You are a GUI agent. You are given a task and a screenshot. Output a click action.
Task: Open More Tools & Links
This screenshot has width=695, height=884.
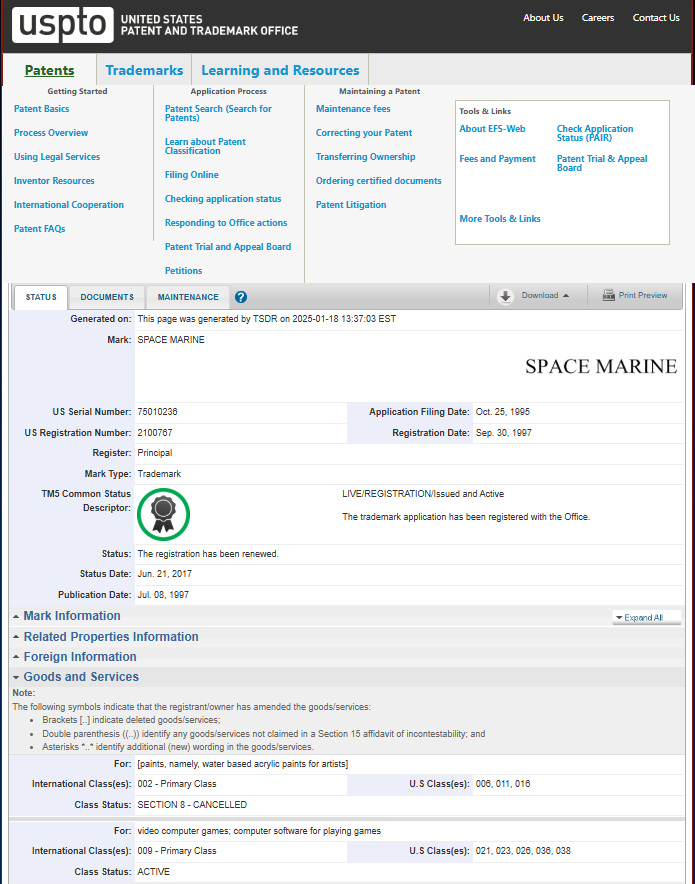coord(500,219)
